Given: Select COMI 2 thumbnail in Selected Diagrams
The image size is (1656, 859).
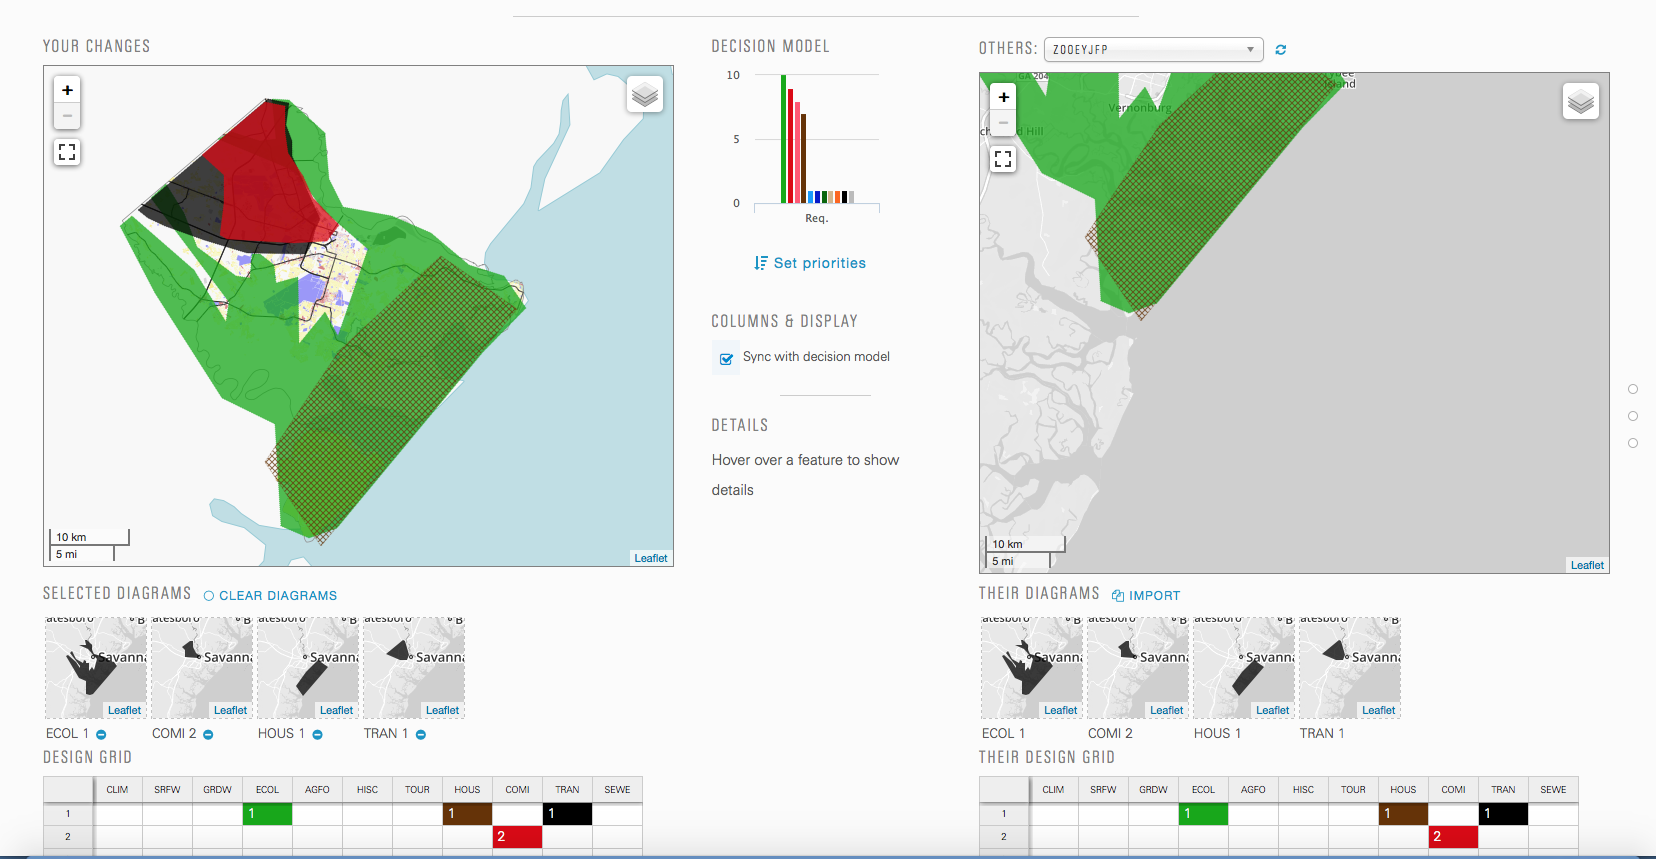Looking at the screenshot, I should [202, 668].
